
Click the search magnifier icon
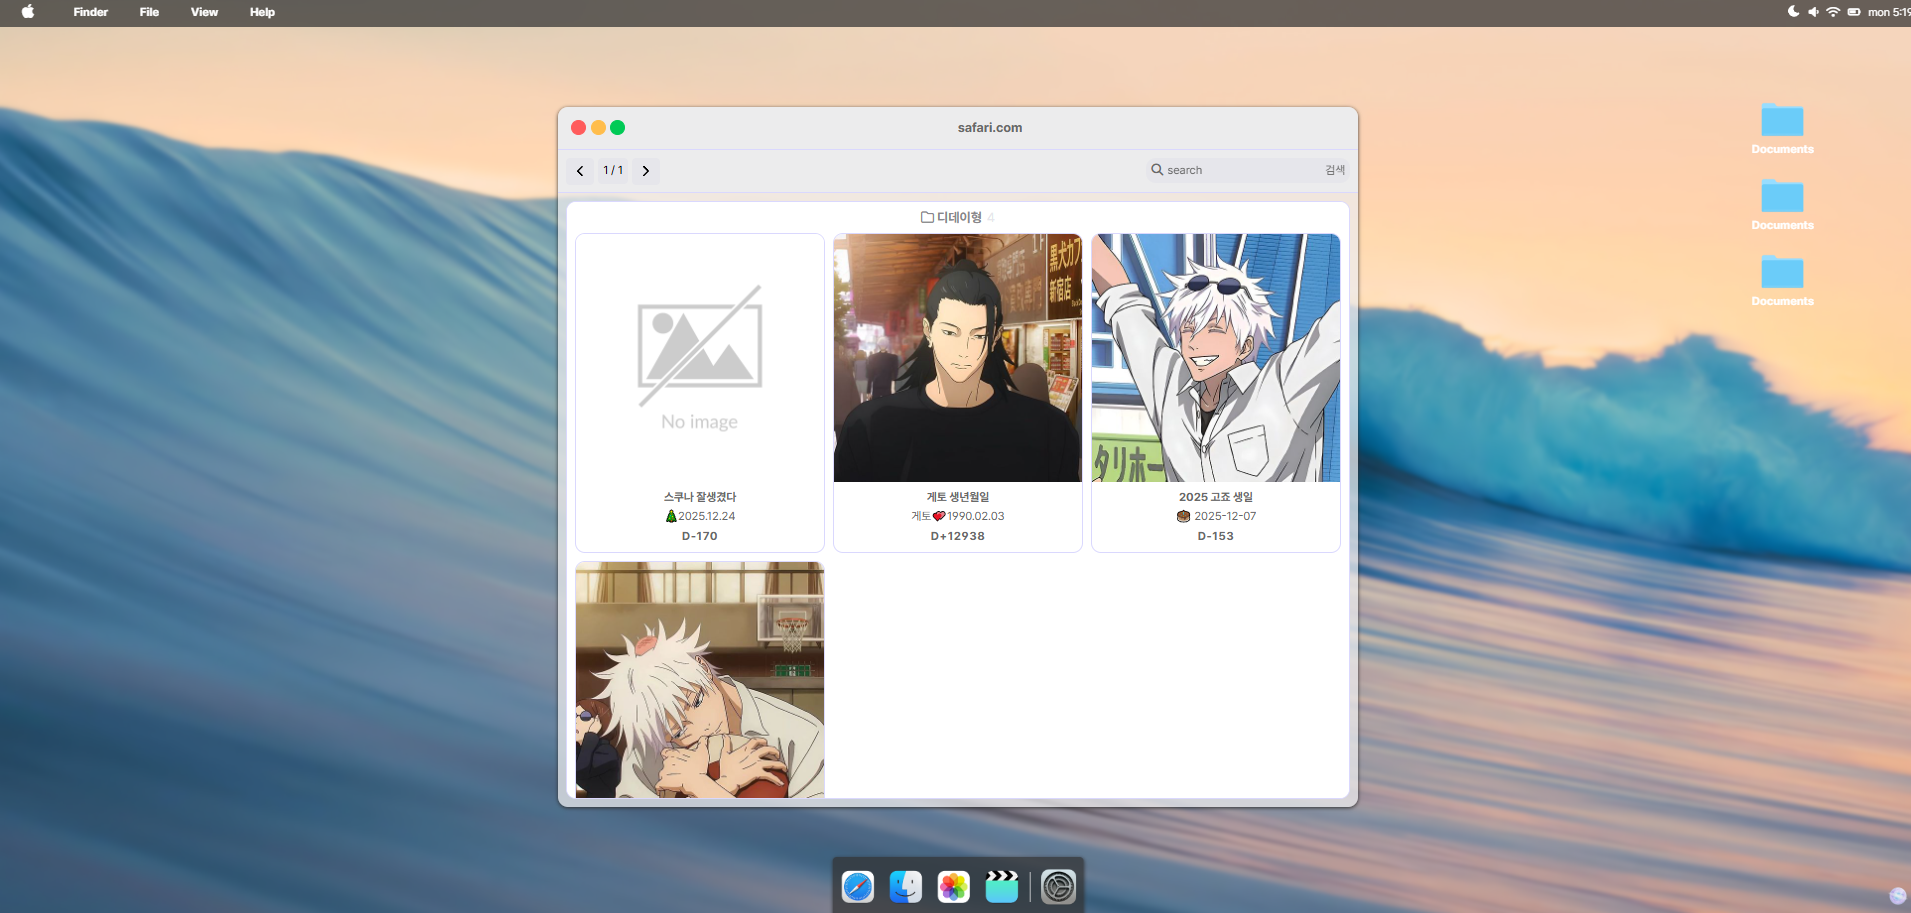1157,170
